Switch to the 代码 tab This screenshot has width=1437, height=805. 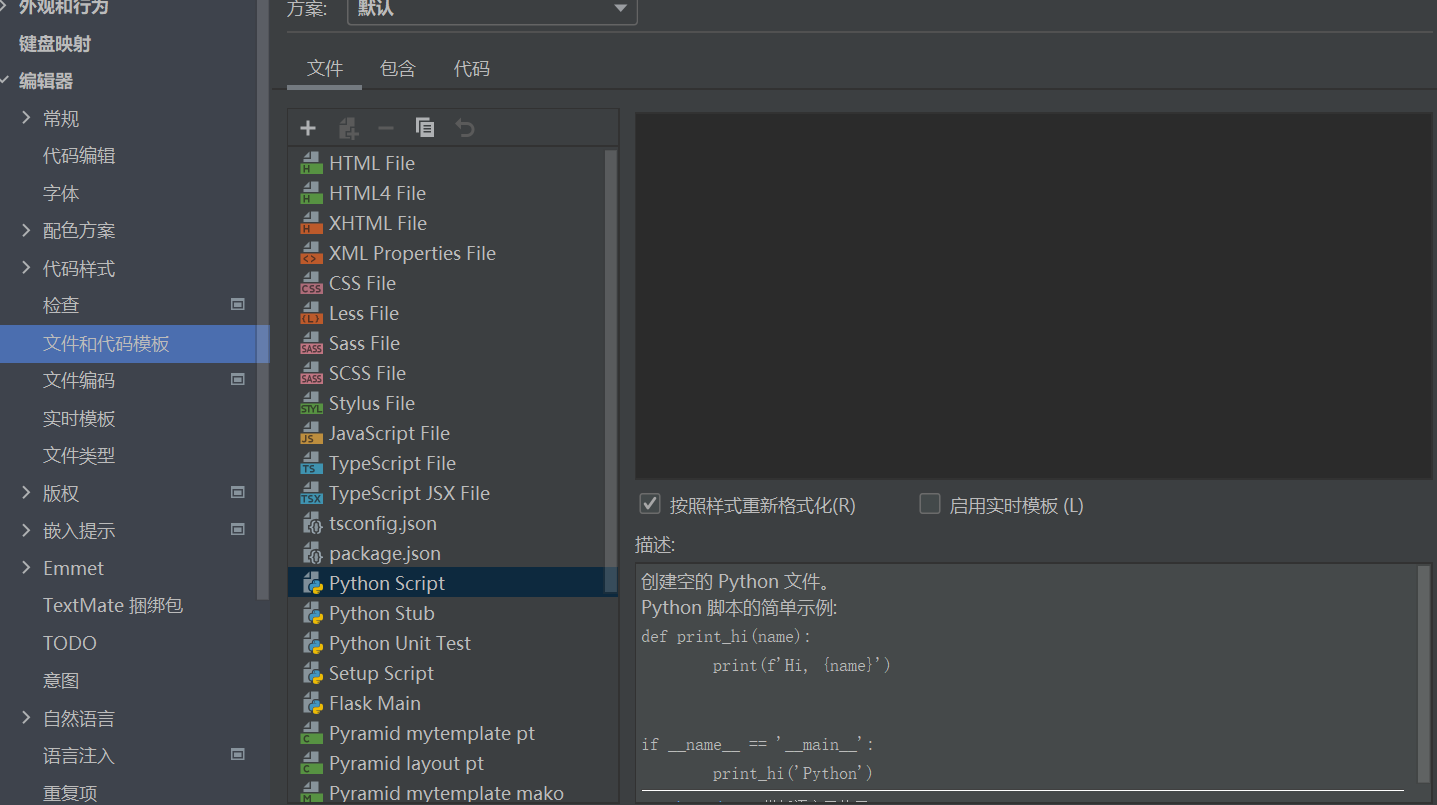(471, 68)
